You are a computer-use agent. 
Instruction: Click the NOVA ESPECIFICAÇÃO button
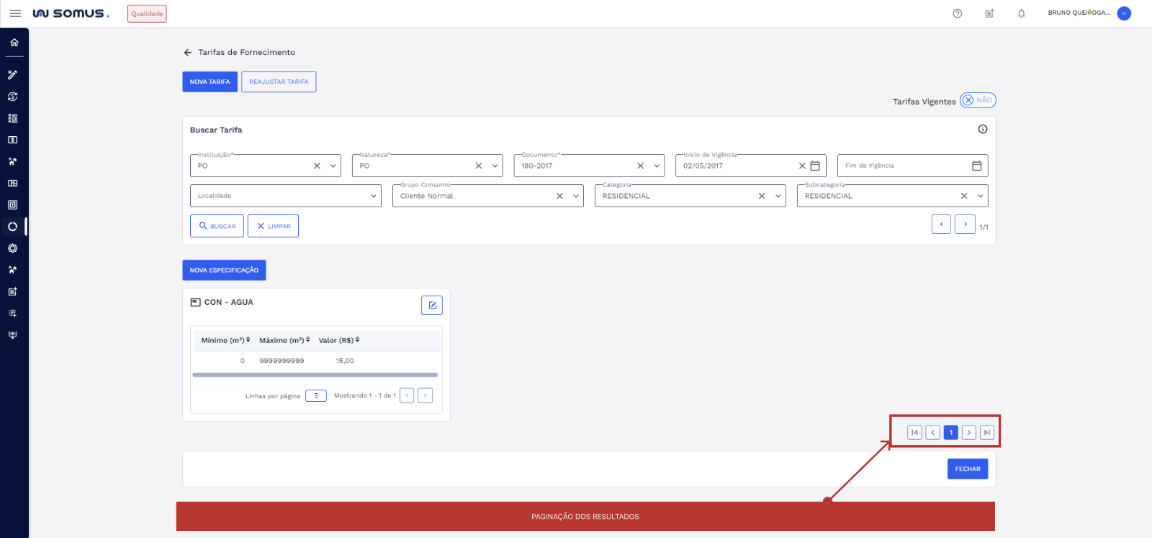click(x=224, y=270)
